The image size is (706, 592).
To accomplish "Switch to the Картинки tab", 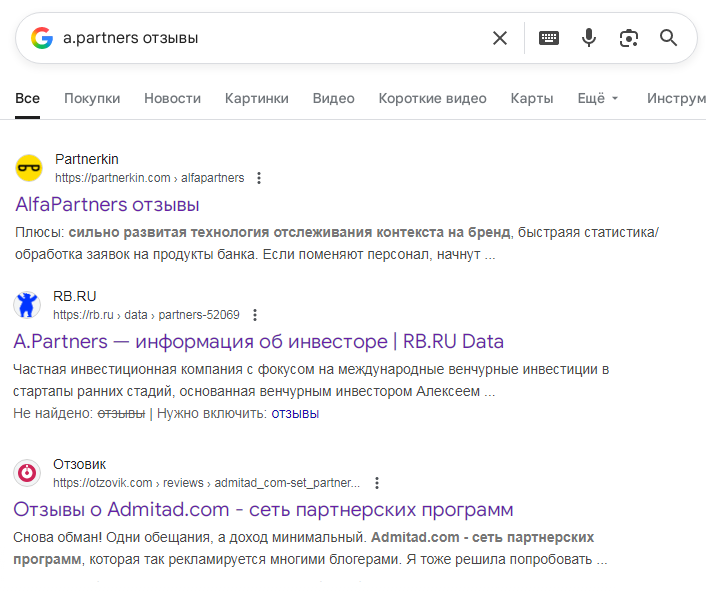I will pyautogui.click(x=256, y=98).
